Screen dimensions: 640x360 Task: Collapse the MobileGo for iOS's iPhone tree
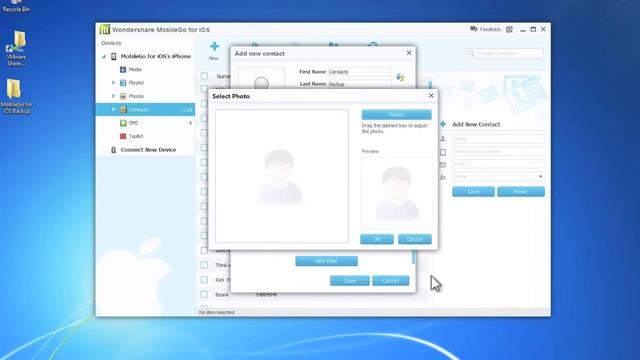coord(104,57)
